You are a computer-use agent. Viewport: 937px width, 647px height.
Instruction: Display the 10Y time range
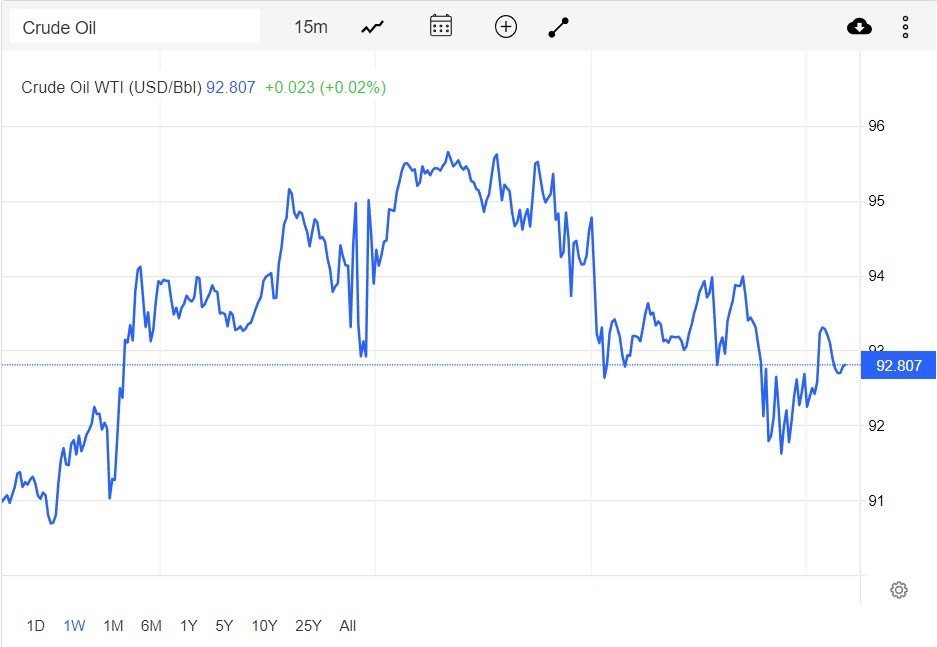(x=264, y=626)
